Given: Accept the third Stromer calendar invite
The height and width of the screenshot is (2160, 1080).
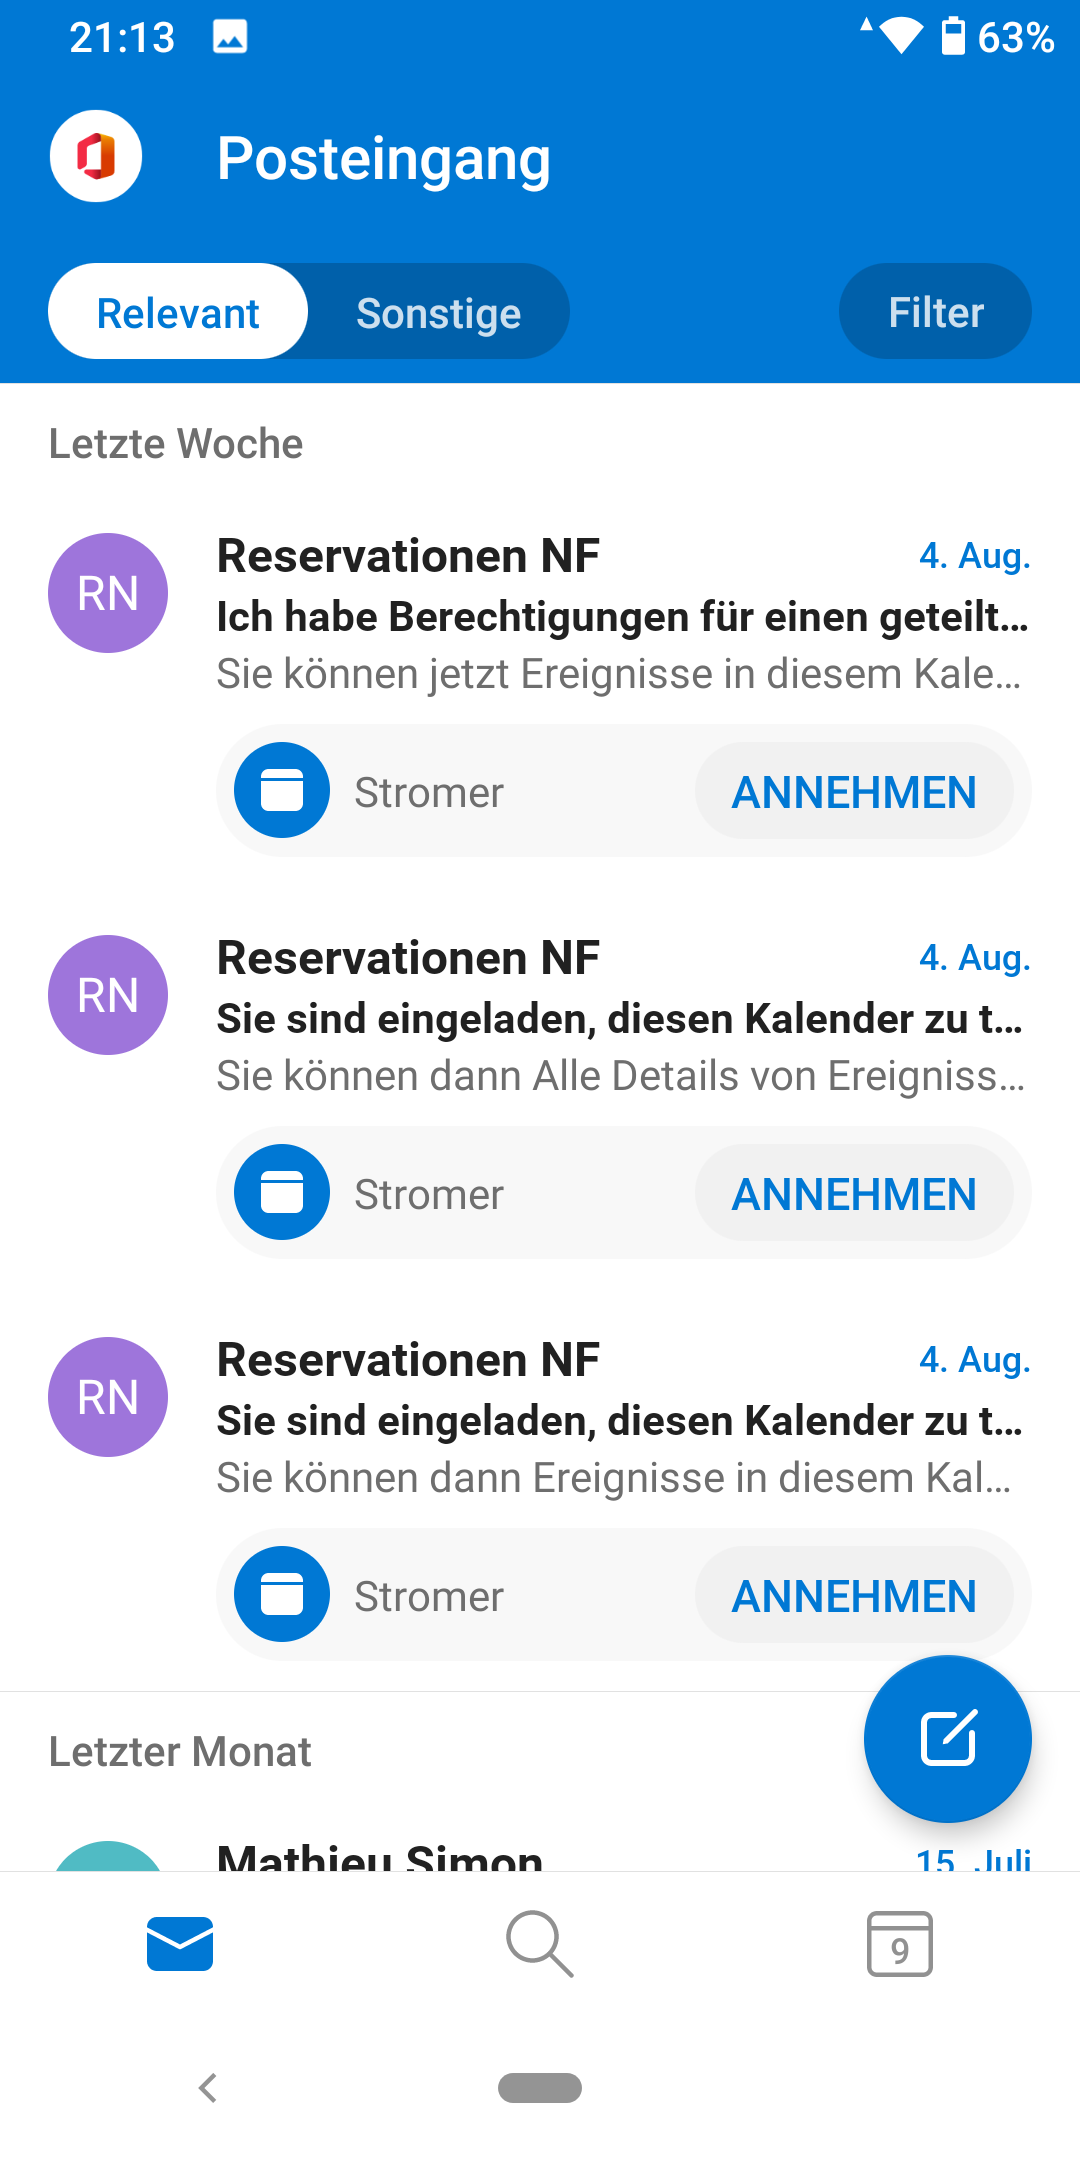Looking at the screenshot, I should [x=854, y=1596].
